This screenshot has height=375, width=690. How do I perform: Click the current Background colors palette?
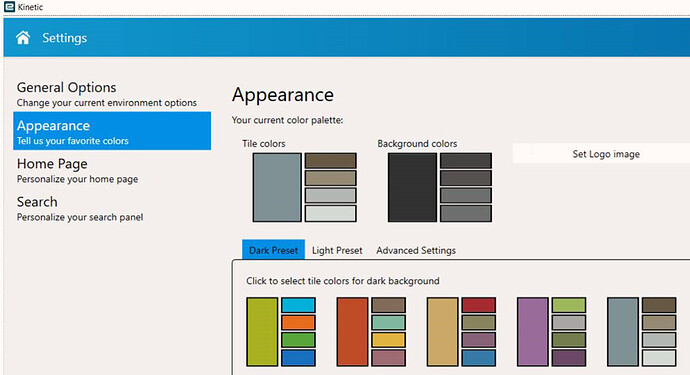(x=440, y=188)
